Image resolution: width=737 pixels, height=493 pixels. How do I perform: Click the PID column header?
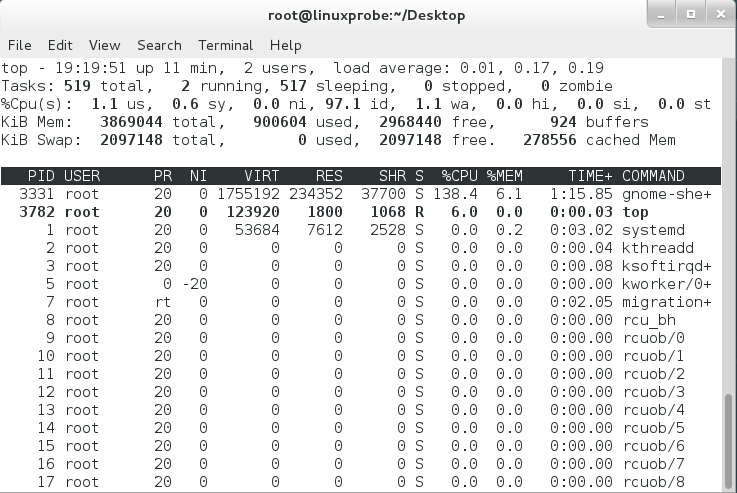tap(41, 176)
